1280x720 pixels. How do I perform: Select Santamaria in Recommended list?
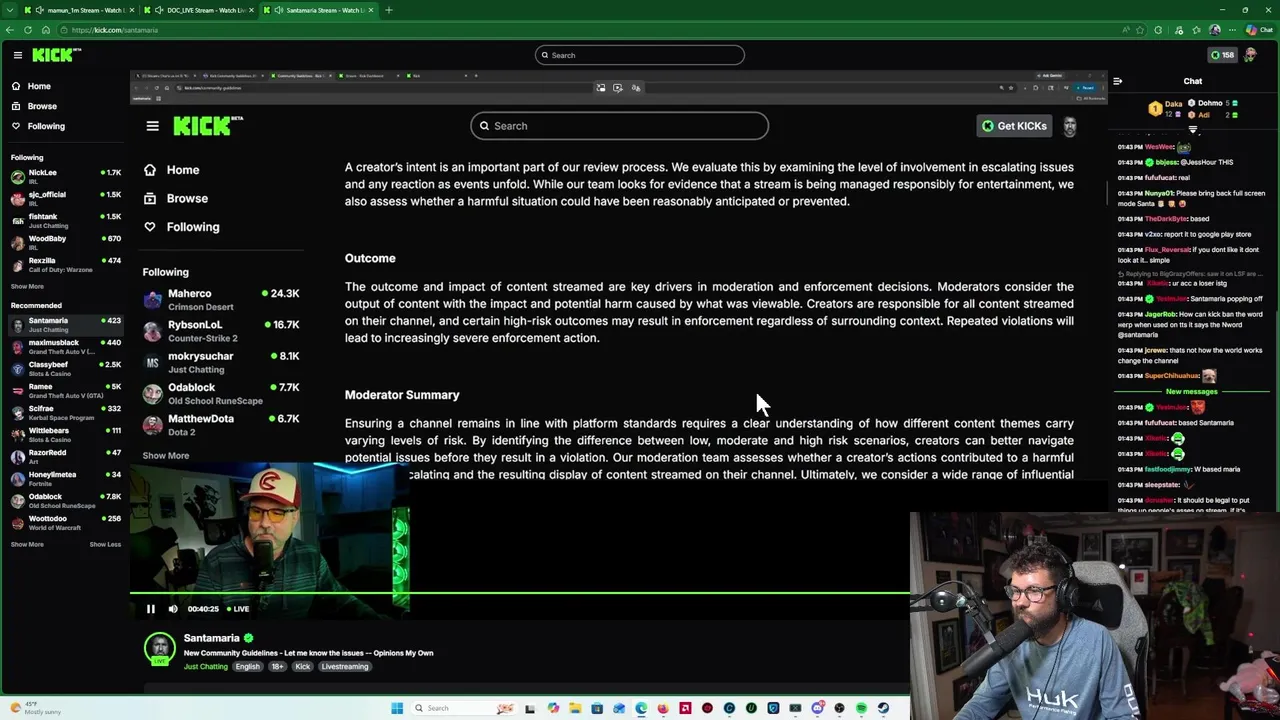point(65,324)
